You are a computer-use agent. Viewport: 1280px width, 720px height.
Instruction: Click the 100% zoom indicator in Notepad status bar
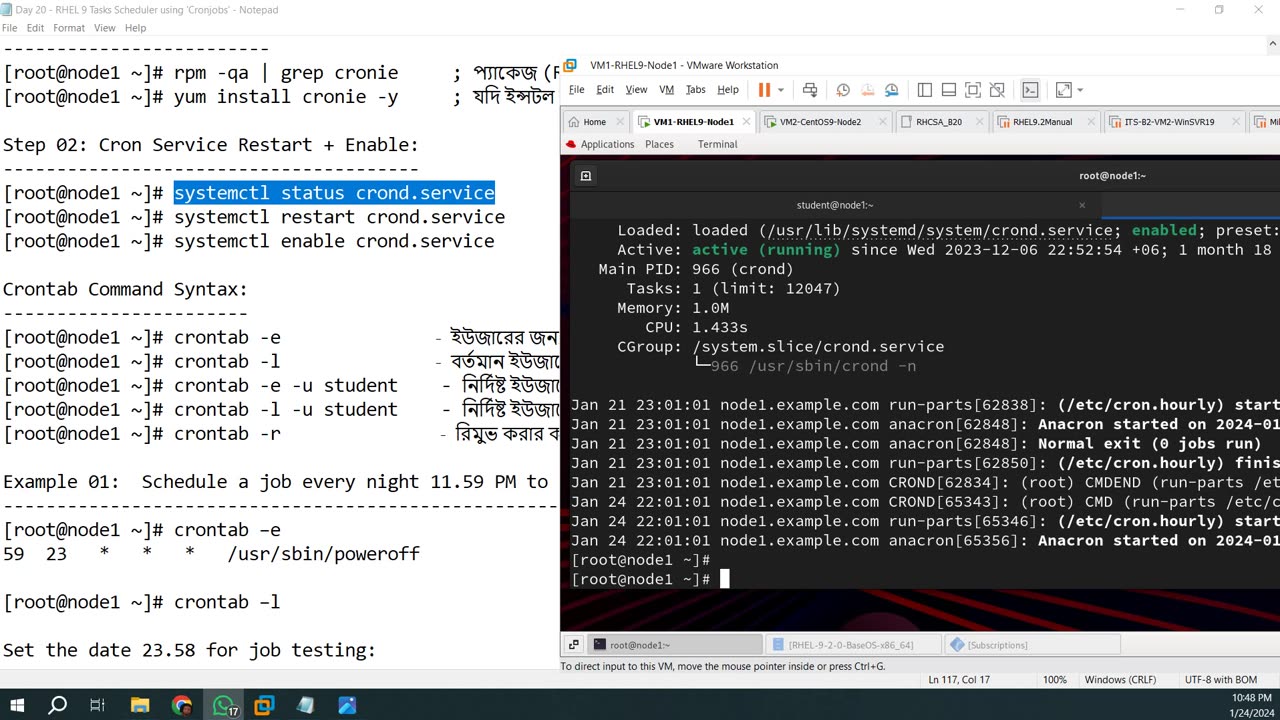pos(1055,680)
